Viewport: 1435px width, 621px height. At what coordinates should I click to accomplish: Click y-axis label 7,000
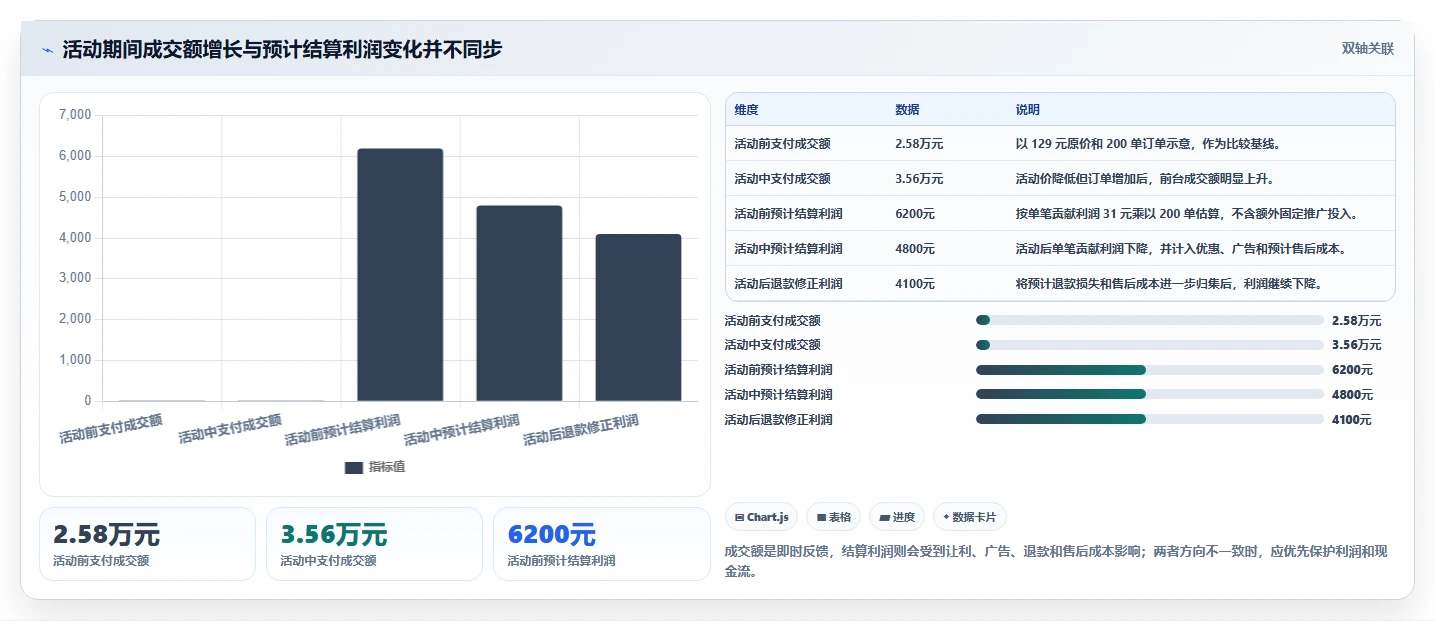coord(75,115)
